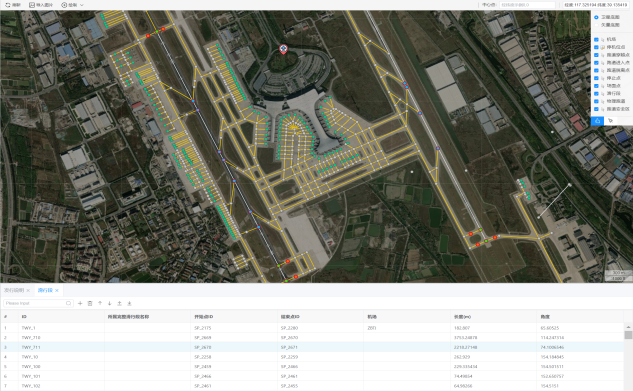The width and height of the screenshot is (633, 391).
Task: Click the blue hand pan tool button
Action: point(597,121)
